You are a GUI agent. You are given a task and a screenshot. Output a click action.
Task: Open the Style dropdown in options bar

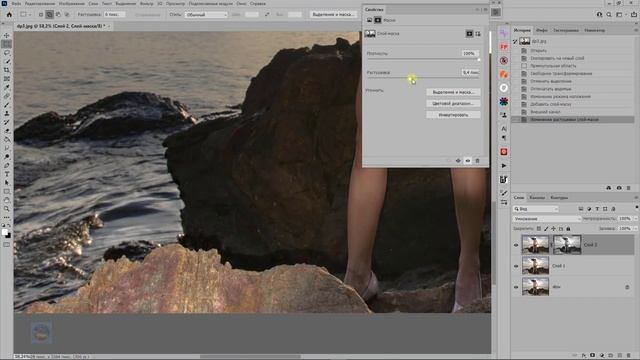click(206, 15)
